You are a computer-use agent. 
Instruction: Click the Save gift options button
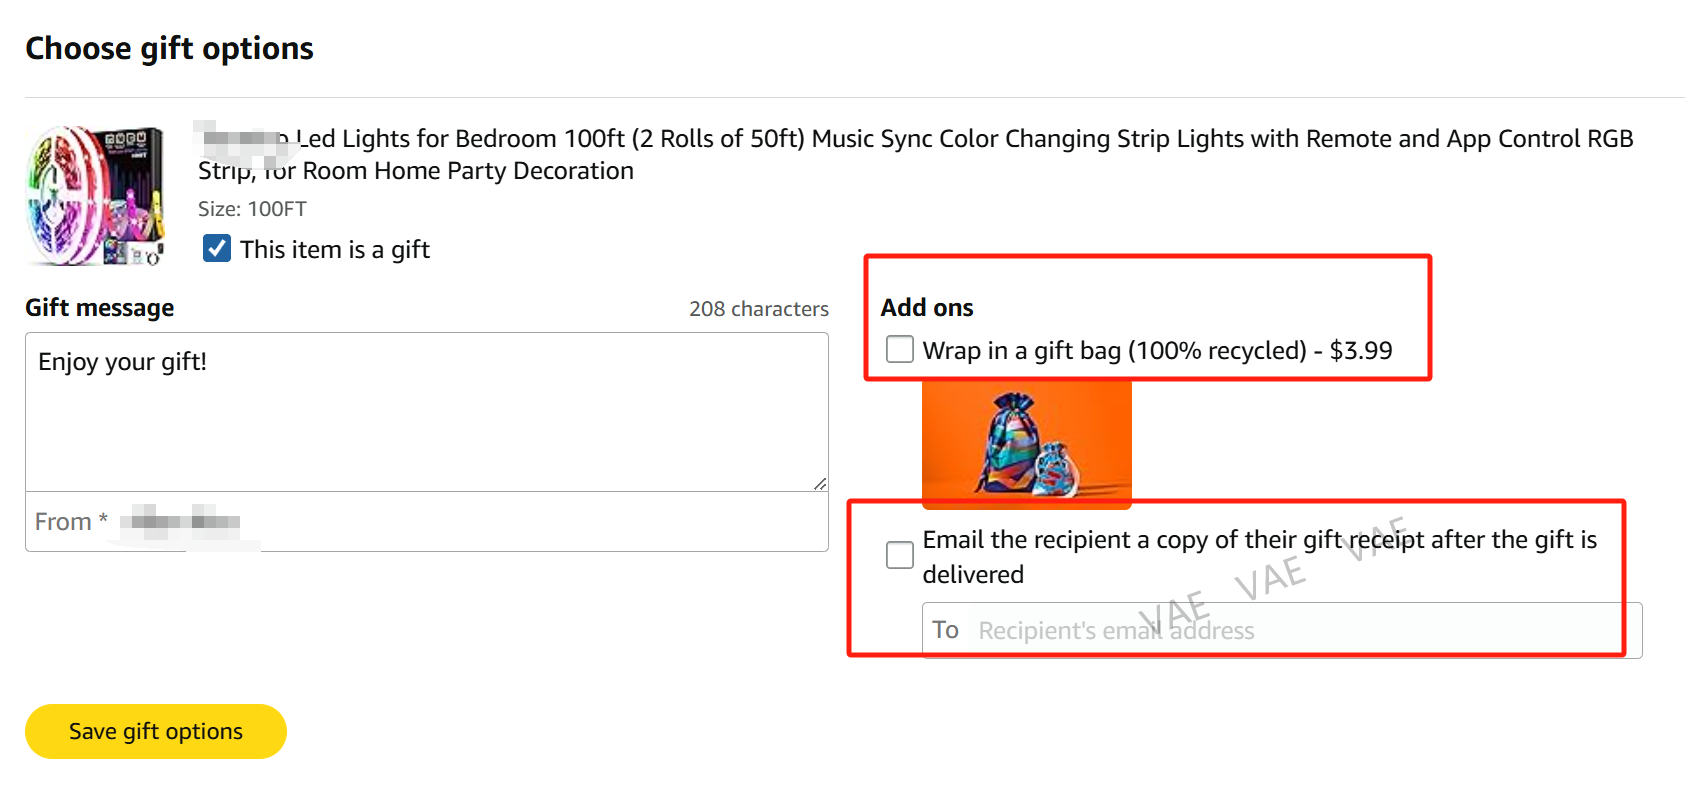click(156, 731)
